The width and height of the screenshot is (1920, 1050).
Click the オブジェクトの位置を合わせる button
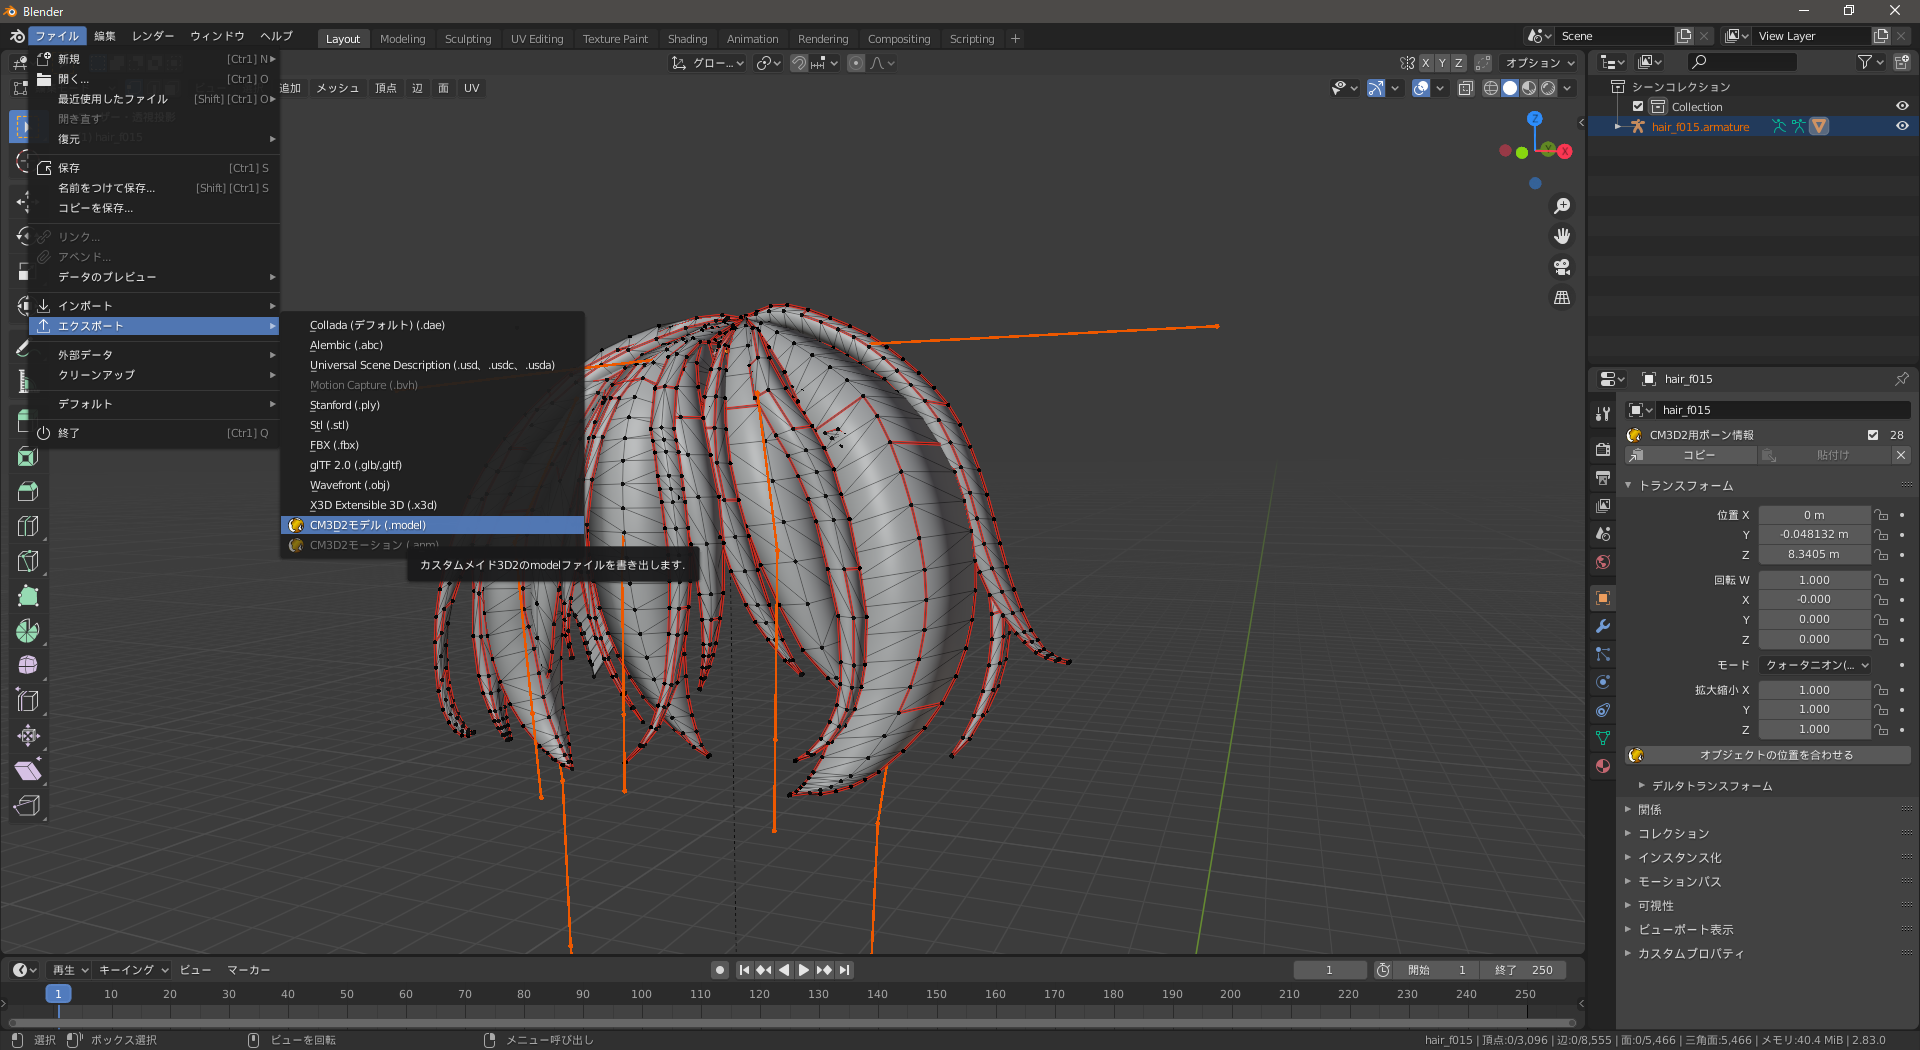1776,755
